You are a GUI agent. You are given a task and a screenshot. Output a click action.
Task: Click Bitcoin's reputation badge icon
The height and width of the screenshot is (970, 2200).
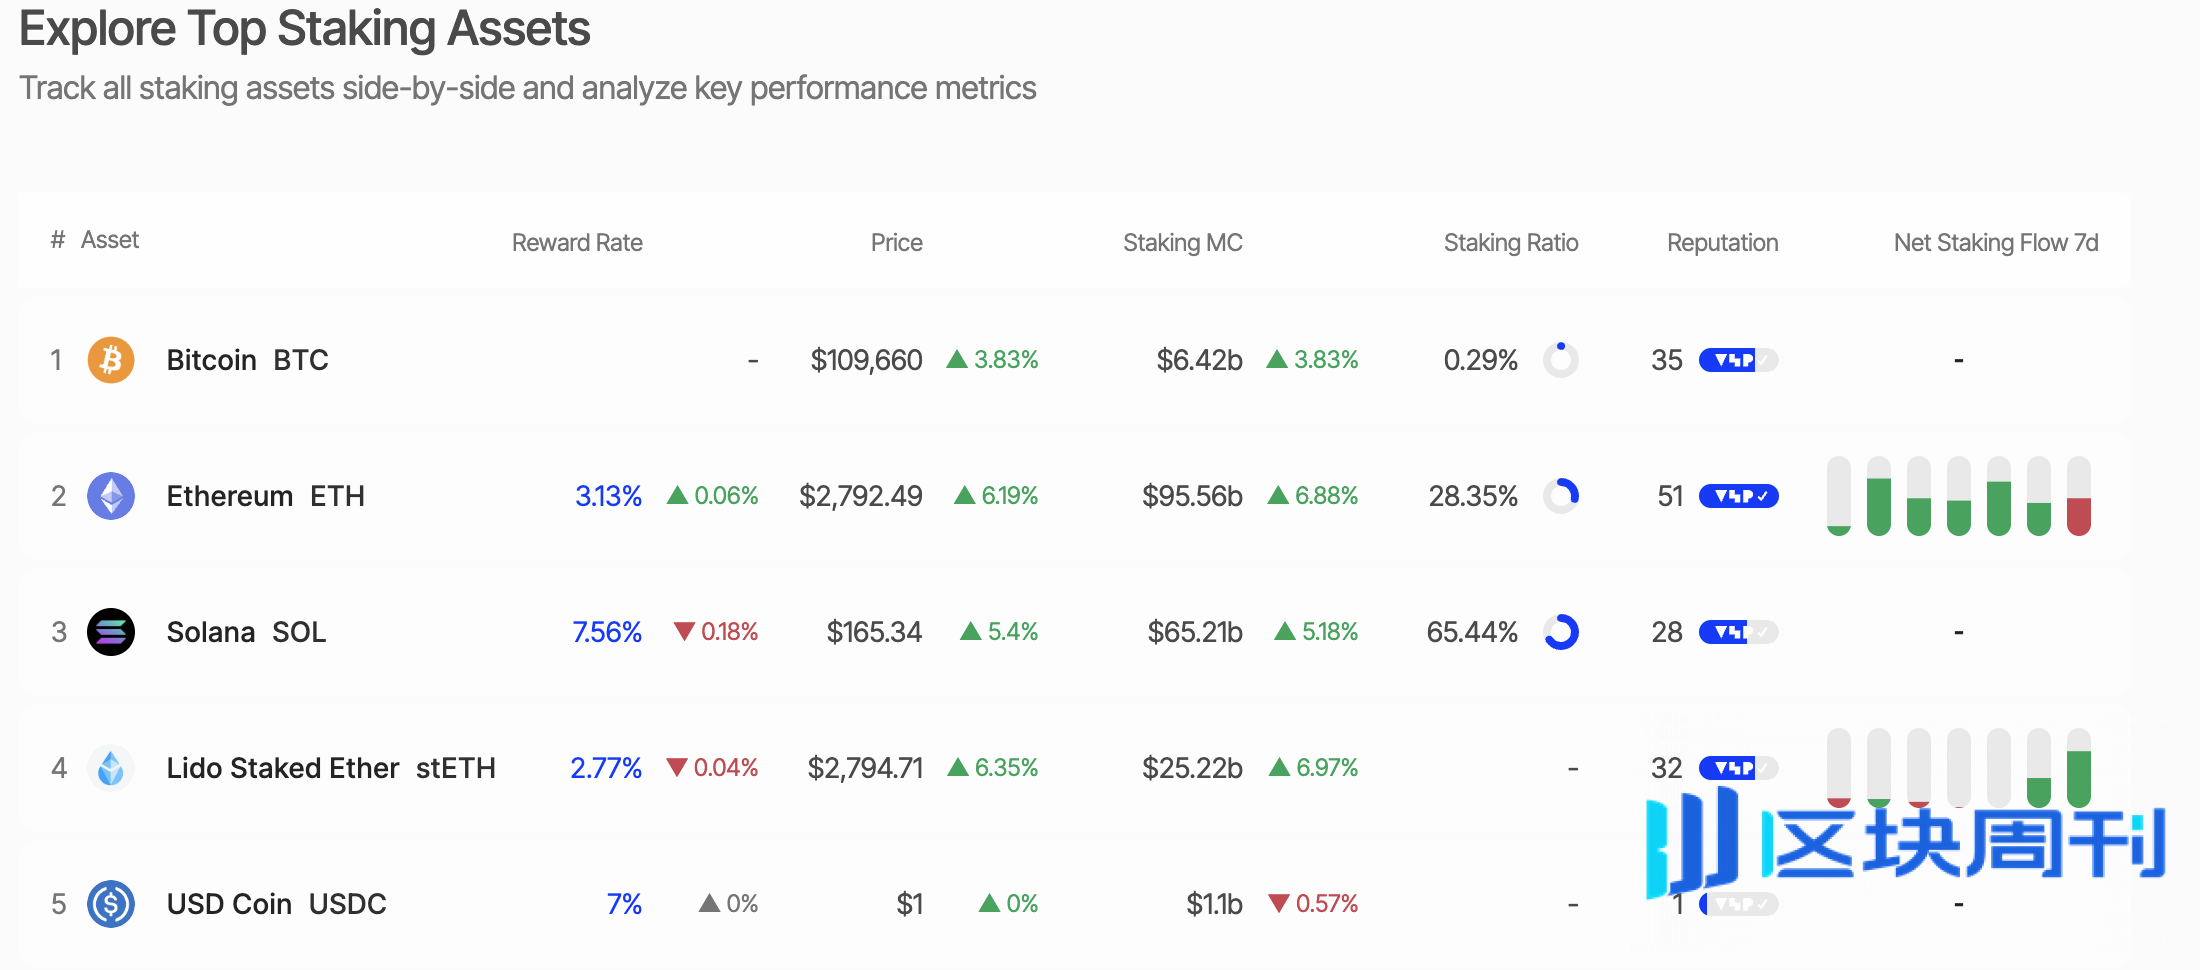click(1738, 360)
